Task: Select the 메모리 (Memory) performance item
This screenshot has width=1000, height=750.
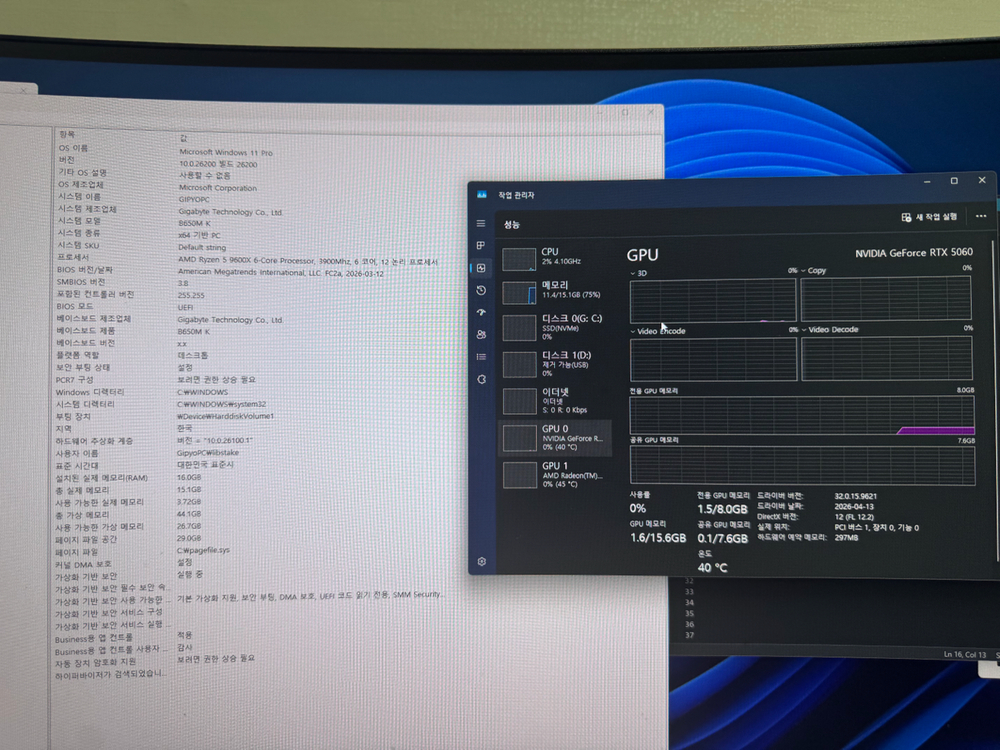Action: pos(554,291)
